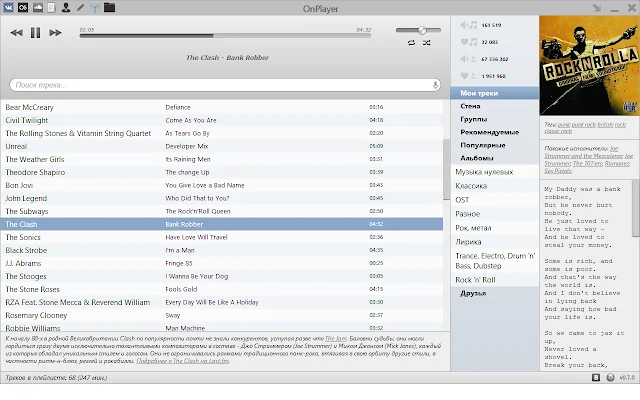Click the track list scrollbar thumb
This screenshot has width=640, height=400.
click(x=446, y=169)
